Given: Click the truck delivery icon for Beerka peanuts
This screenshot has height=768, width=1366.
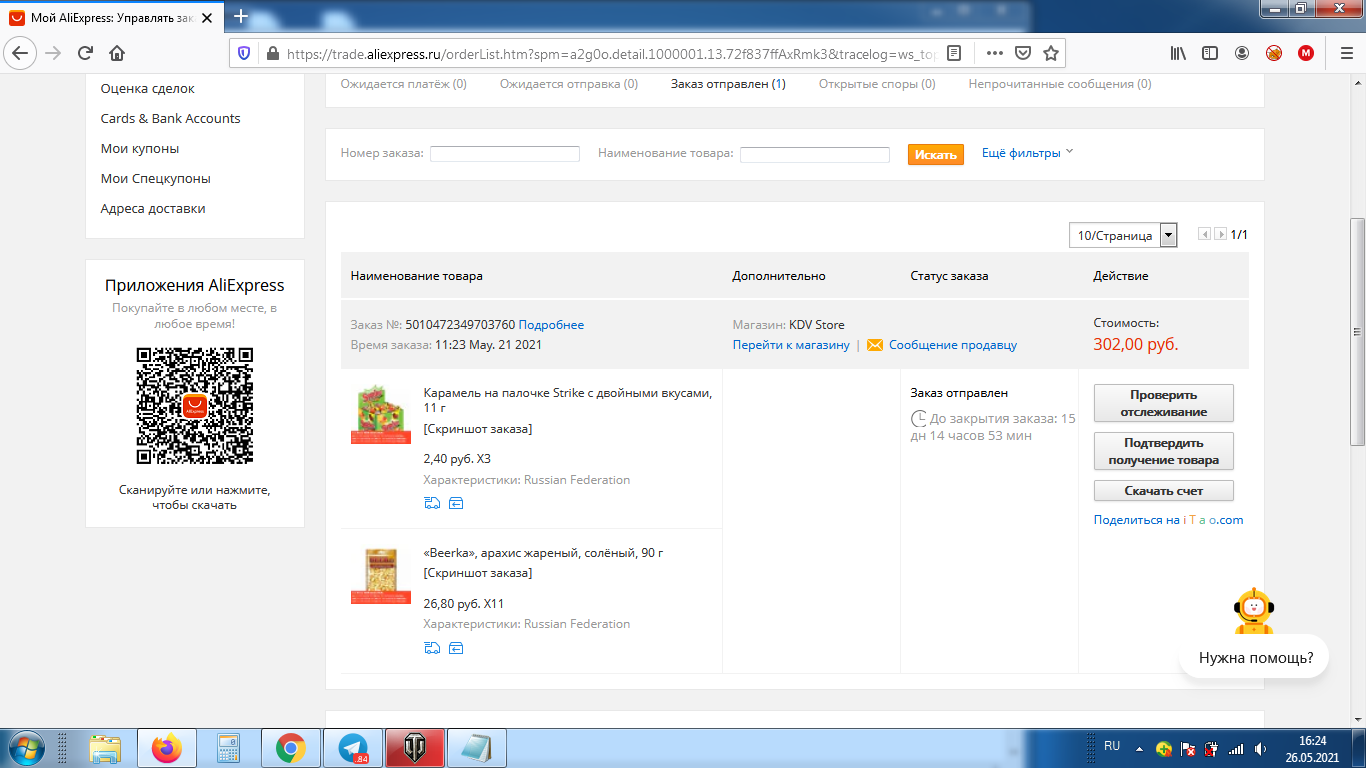Looking at the screenshot, I should [x=432, y=648].
